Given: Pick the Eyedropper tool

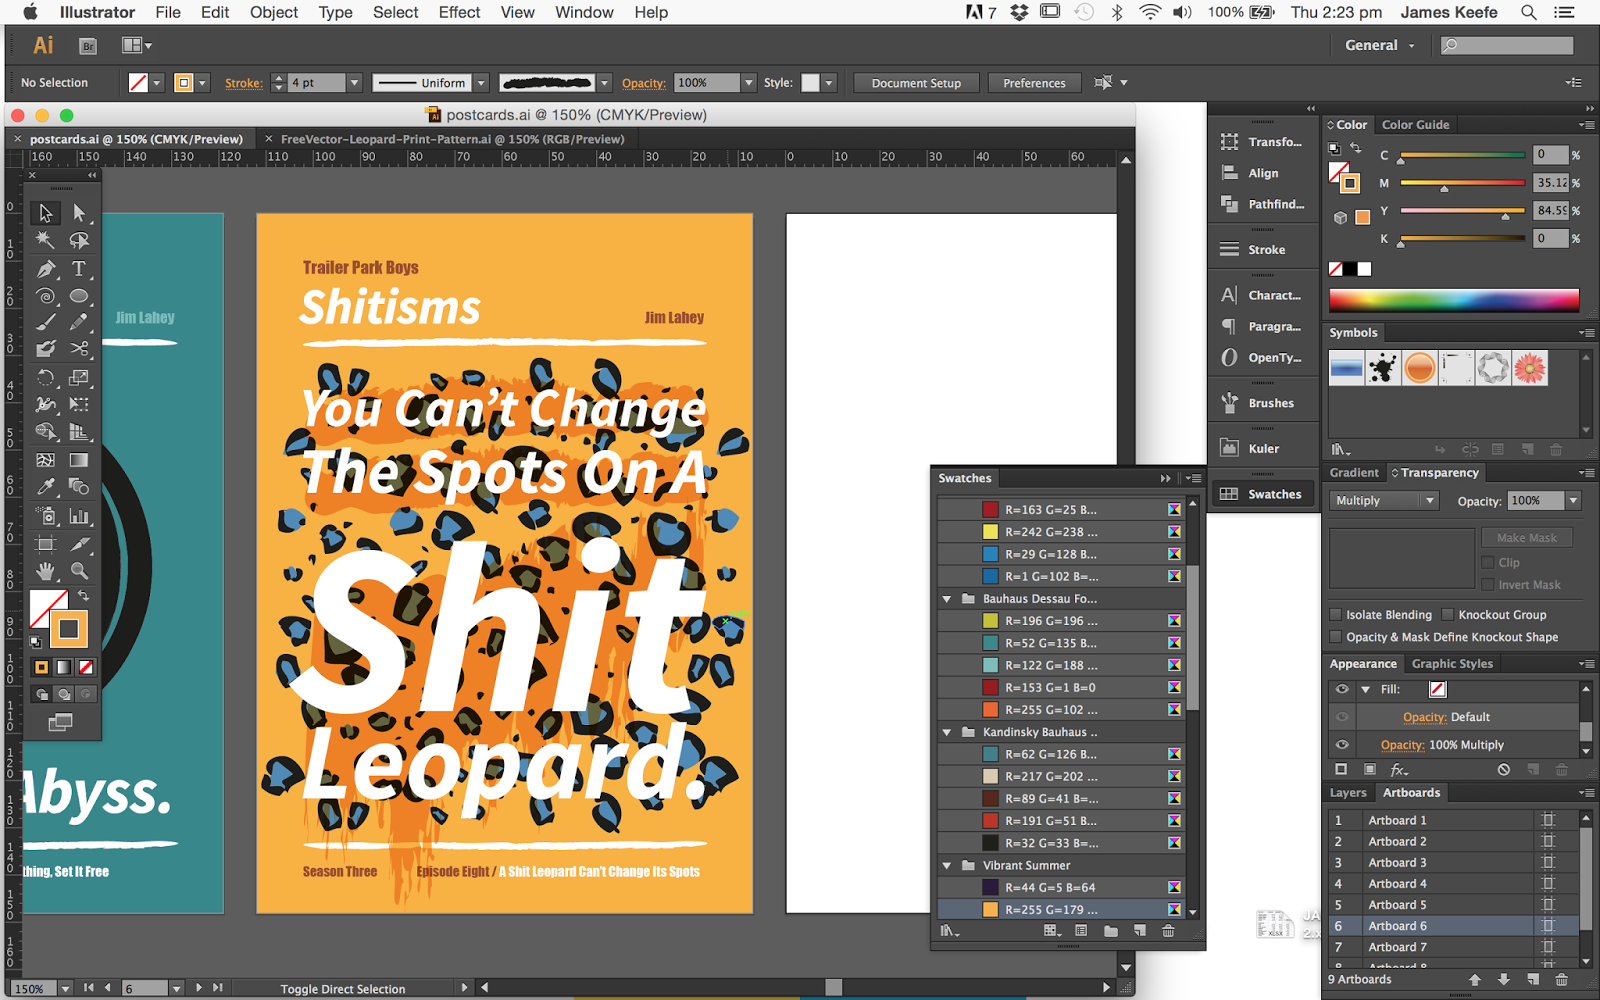Looking at the screenshot, I should tap(45, 487).
